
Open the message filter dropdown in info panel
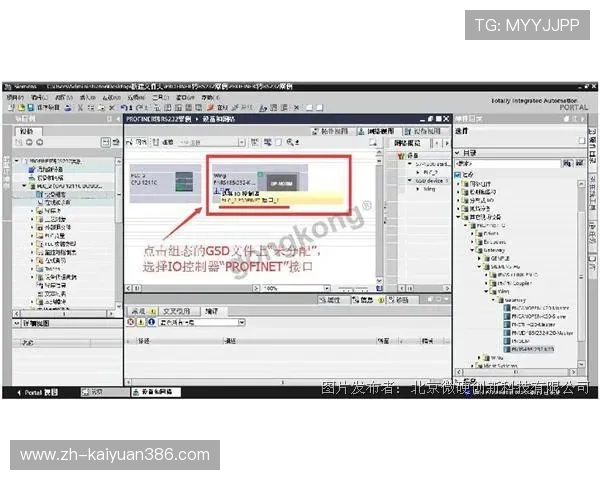pos(241,323)
